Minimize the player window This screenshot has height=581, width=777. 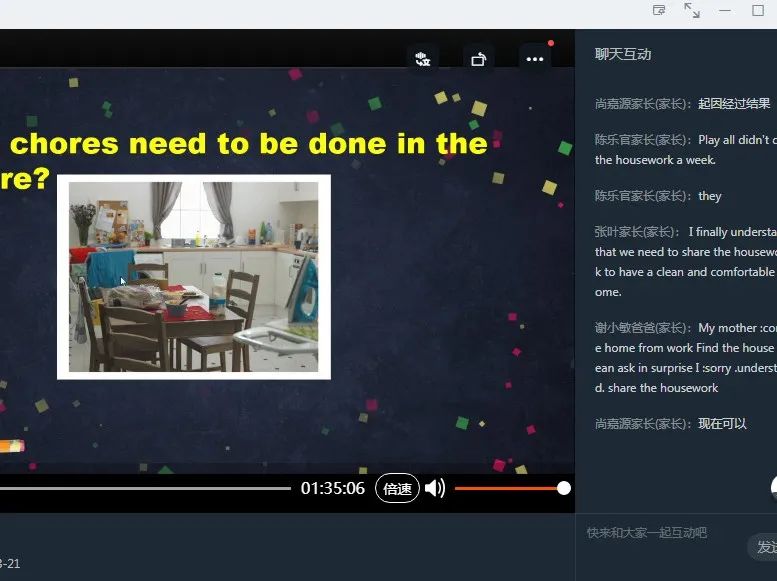tap(725, 10)
